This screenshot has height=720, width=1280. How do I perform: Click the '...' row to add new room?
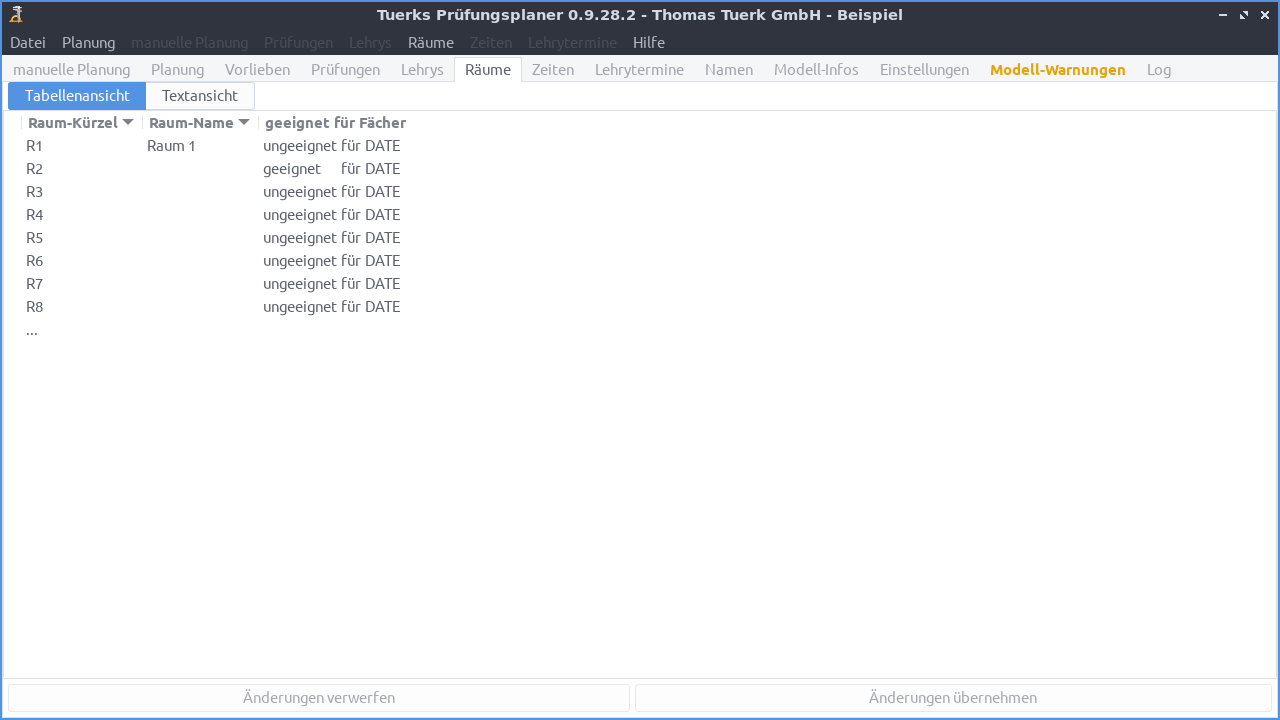click(31, 330)
